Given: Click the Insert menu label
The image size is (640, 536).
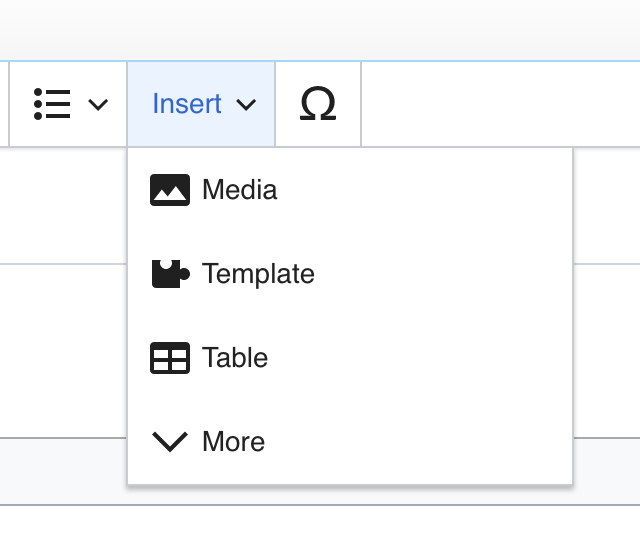Looking at the screenshot, I should pyautogui.click(x=187, y=104).
